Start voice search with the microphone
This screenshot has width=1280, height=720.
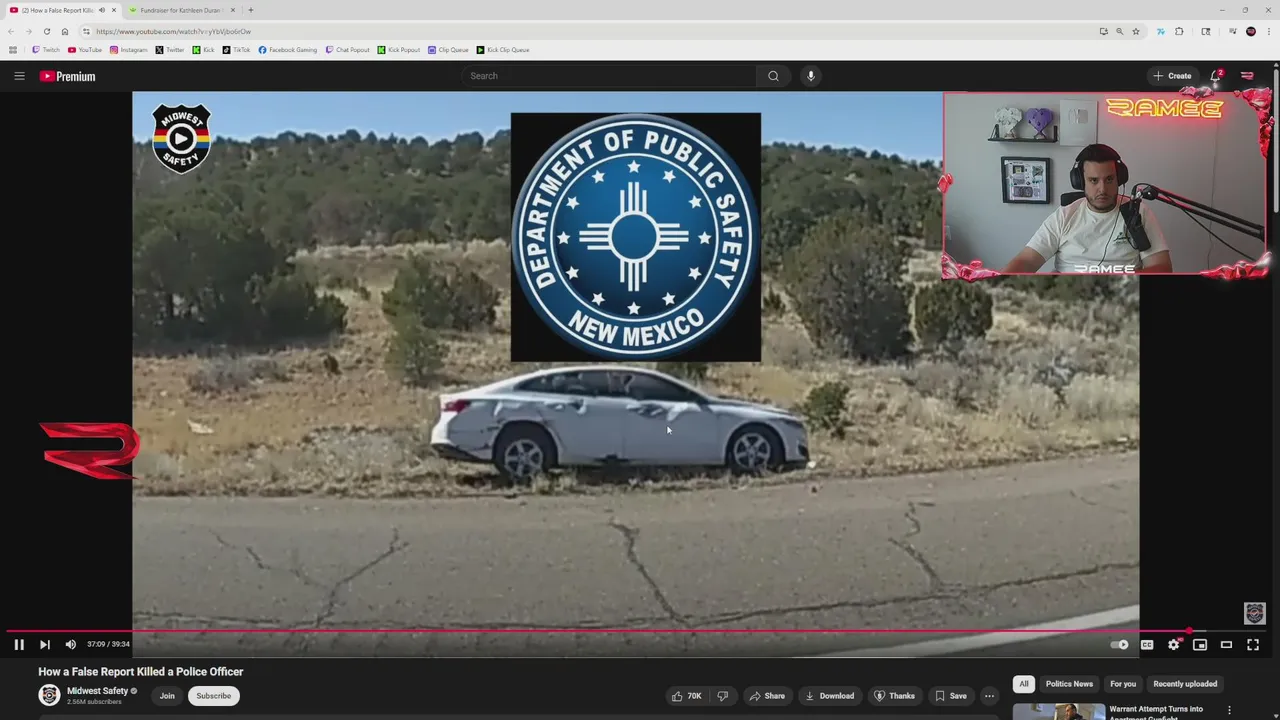pos(811,76)
